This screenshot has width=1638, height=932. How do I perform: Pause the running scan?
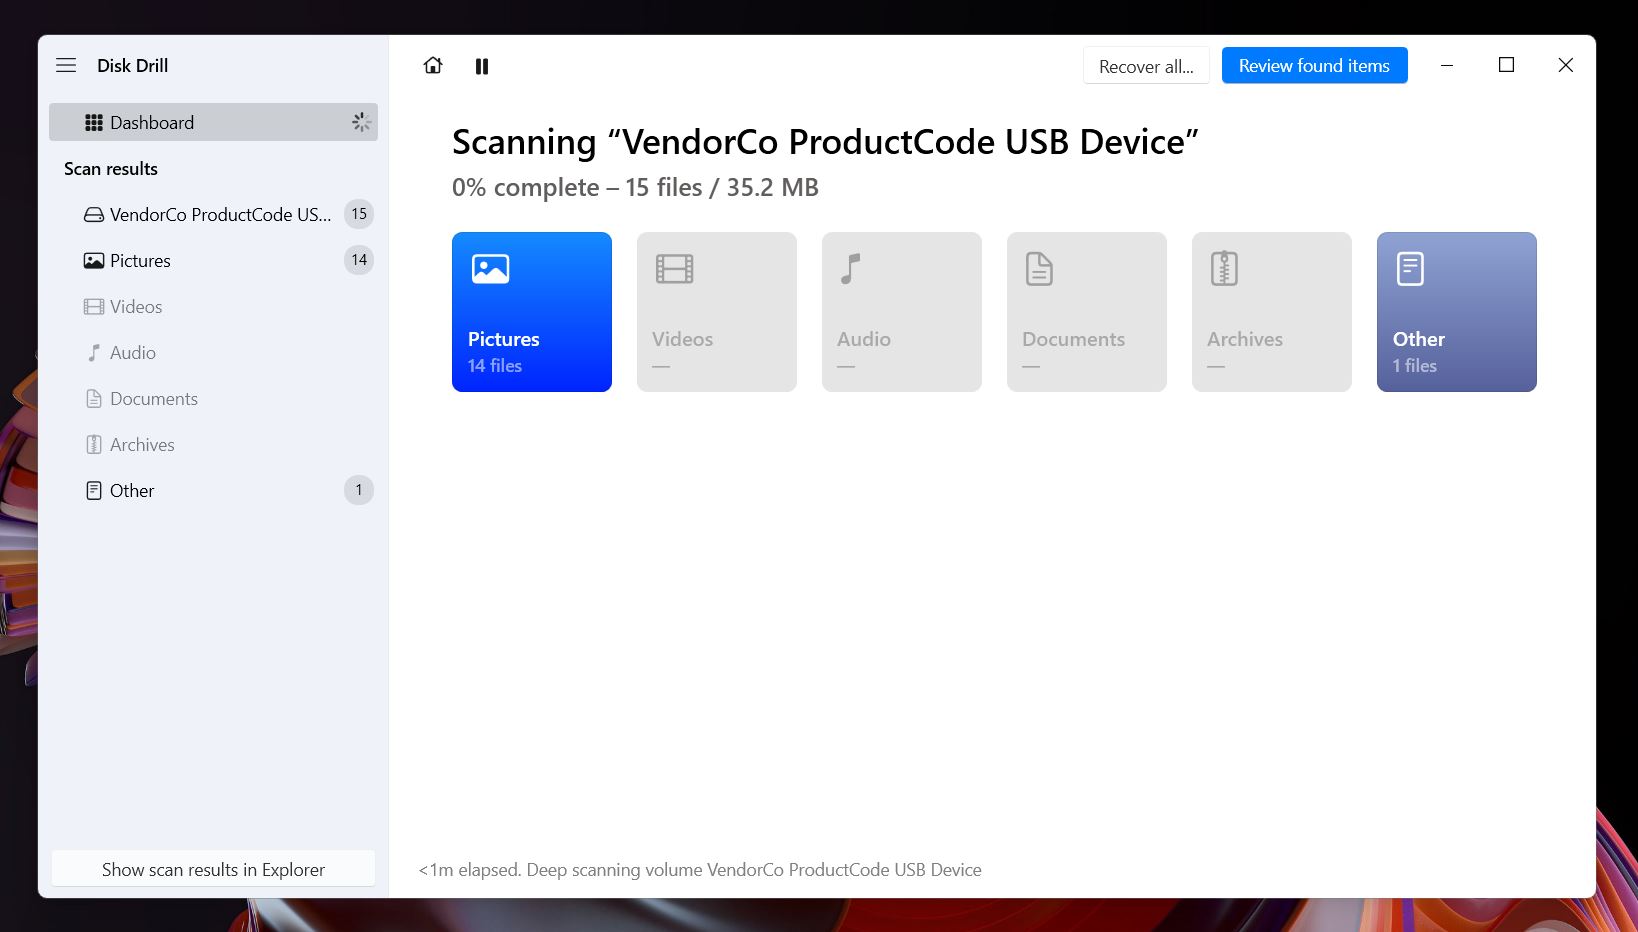482,66
